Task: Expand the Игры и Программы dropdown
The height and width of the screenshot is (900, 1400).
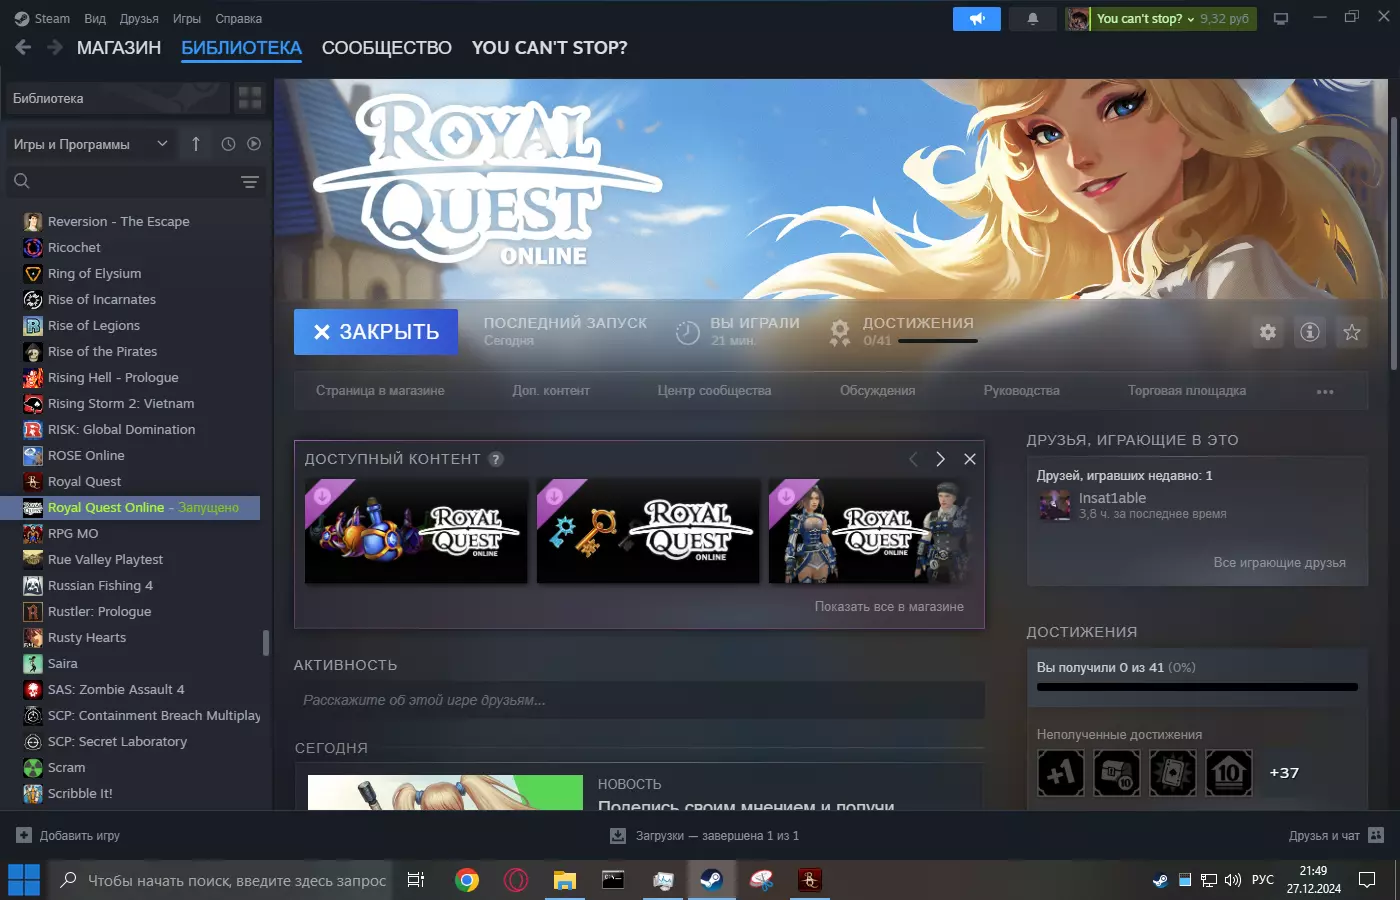Action: [x=90, y=144]
